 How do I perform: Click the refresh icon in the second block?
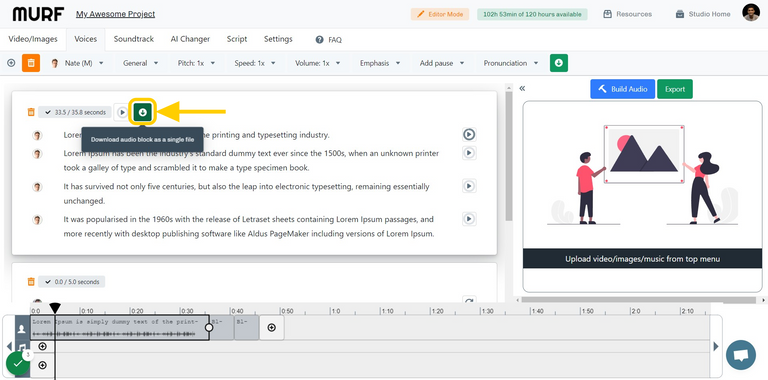[469, 300]
